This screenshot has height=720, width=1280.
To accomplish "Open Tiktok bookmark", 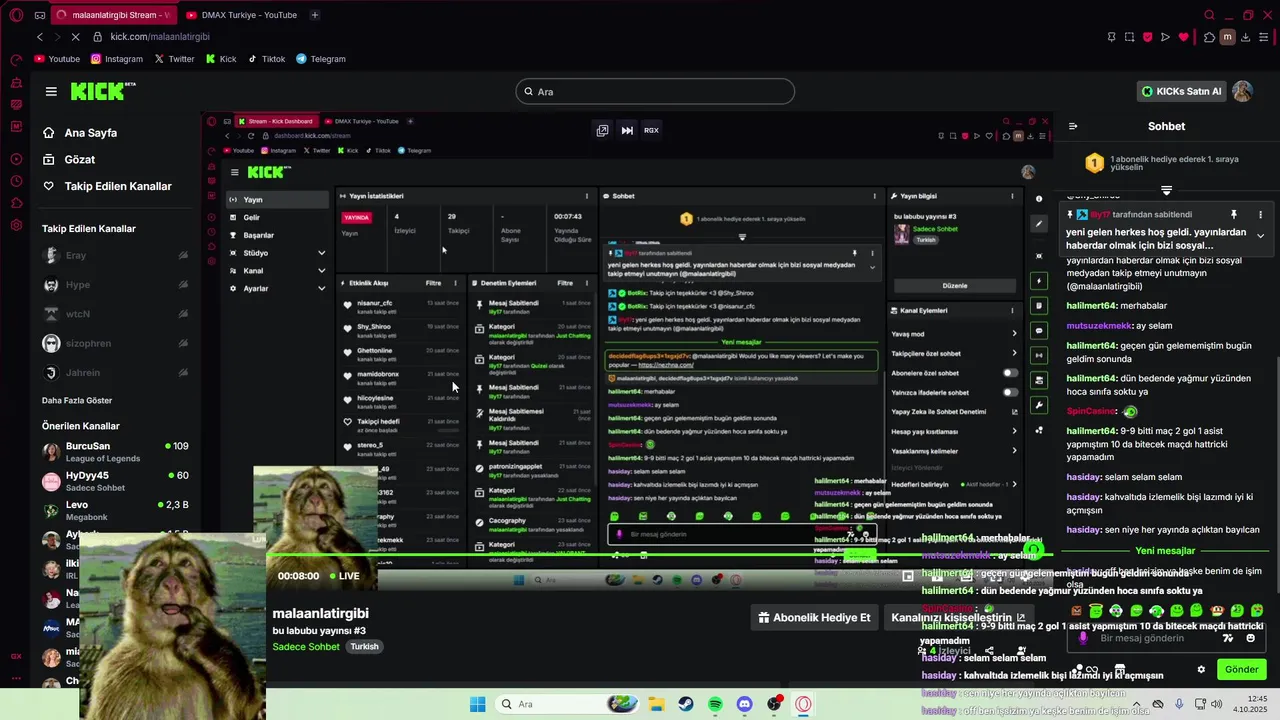I will coord(267,59).
